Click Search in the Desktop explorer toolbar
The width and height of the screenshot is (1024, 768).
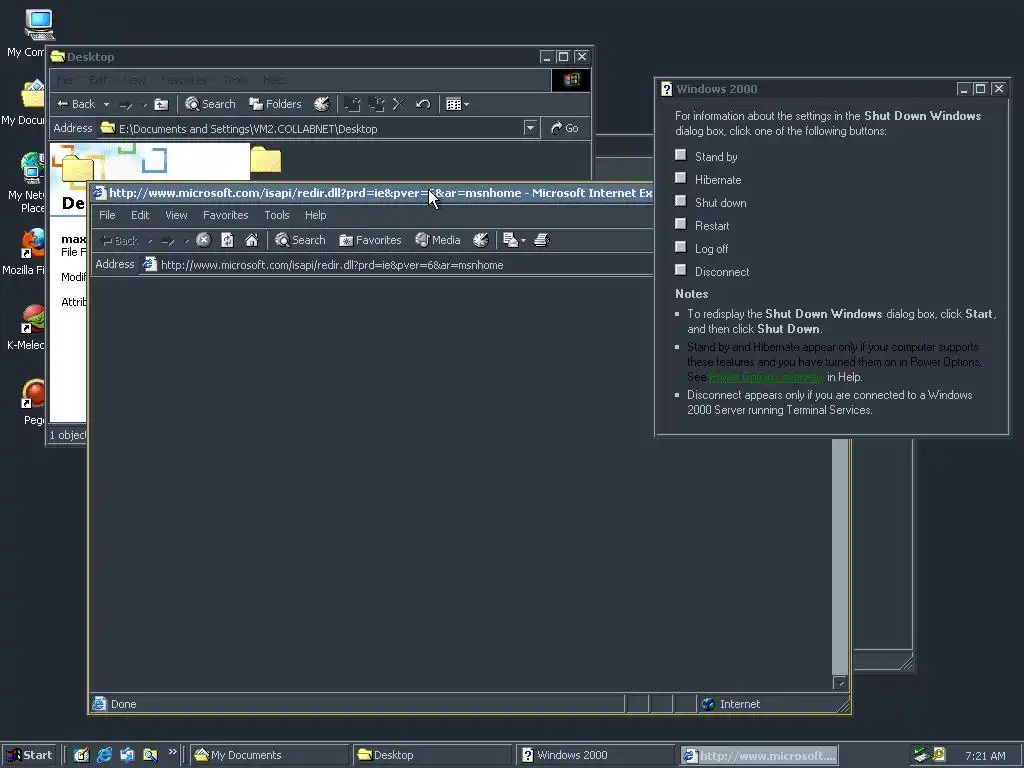point(210,104)
